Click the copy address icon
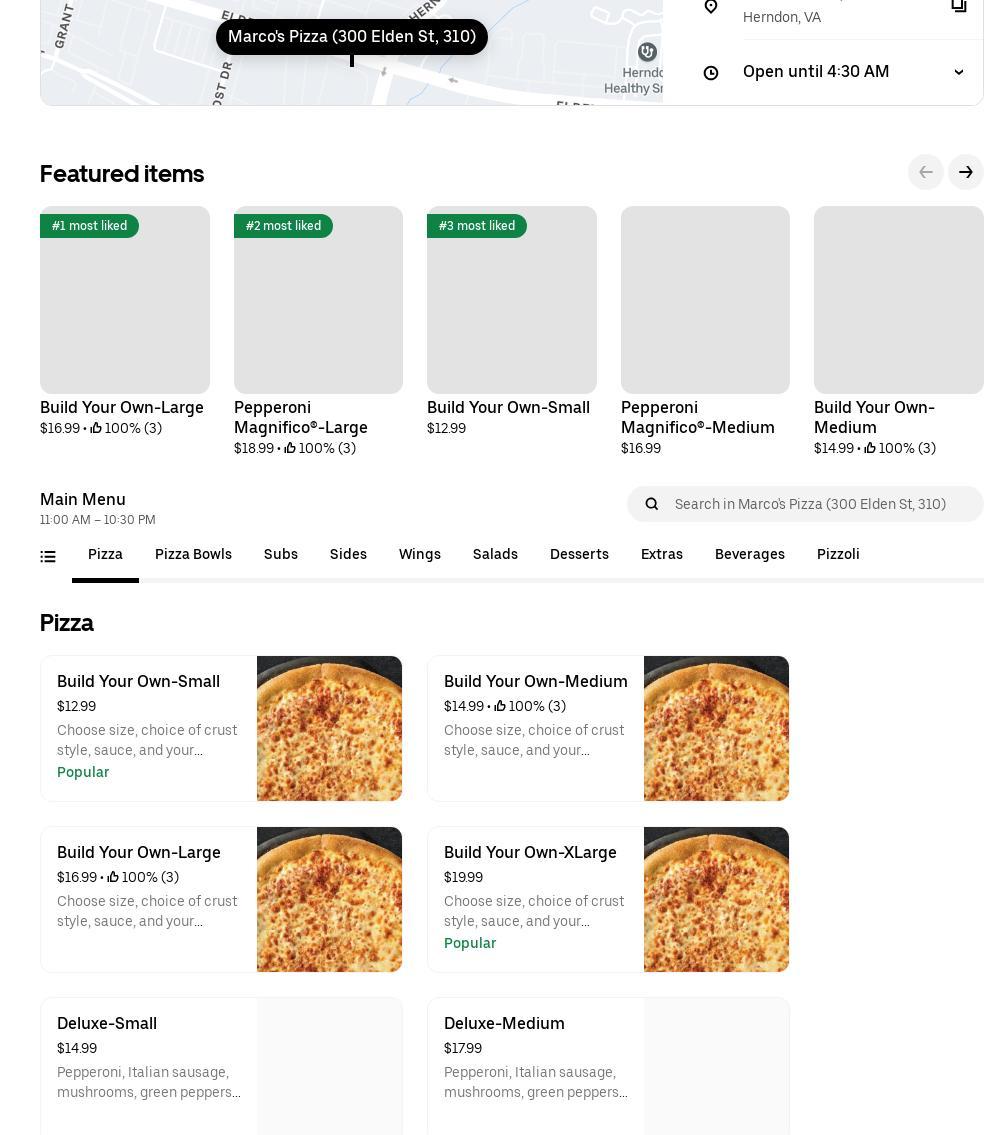Screen dimensions: 1004x1135 tap(958, 6)
